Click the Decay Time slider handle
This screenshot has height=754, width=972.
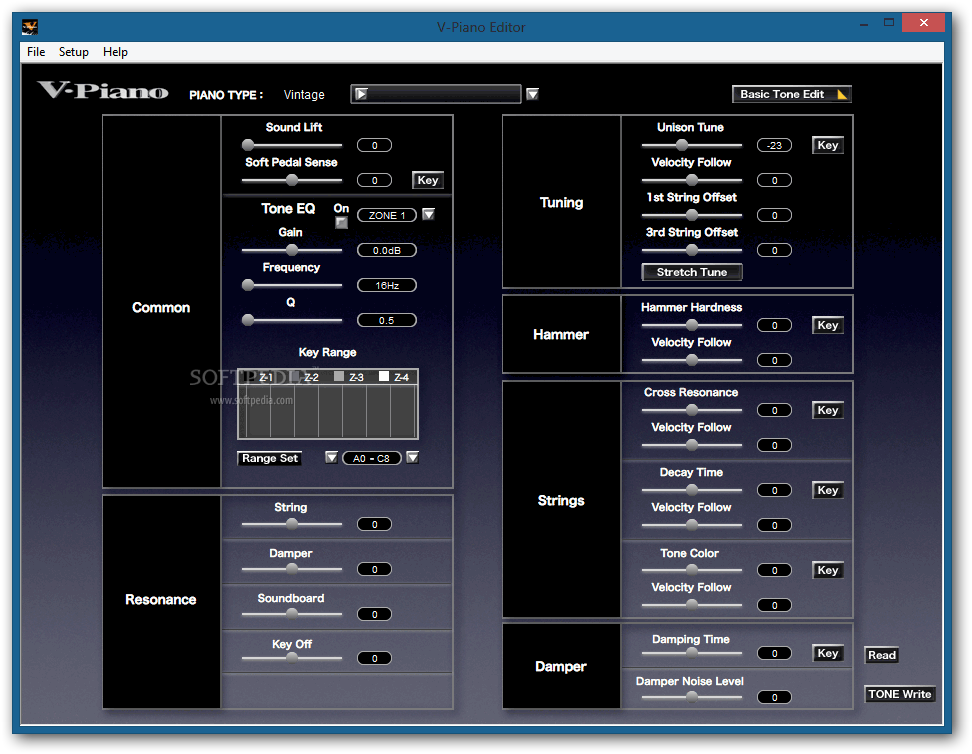pyautogui.click(x=692, y=490)
